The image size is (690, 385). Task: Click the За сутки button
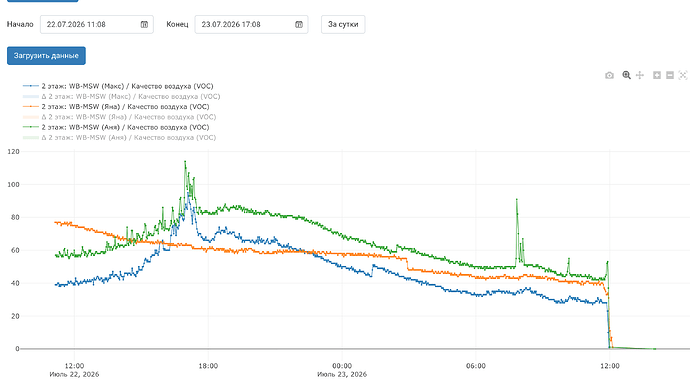coord(343,25)
